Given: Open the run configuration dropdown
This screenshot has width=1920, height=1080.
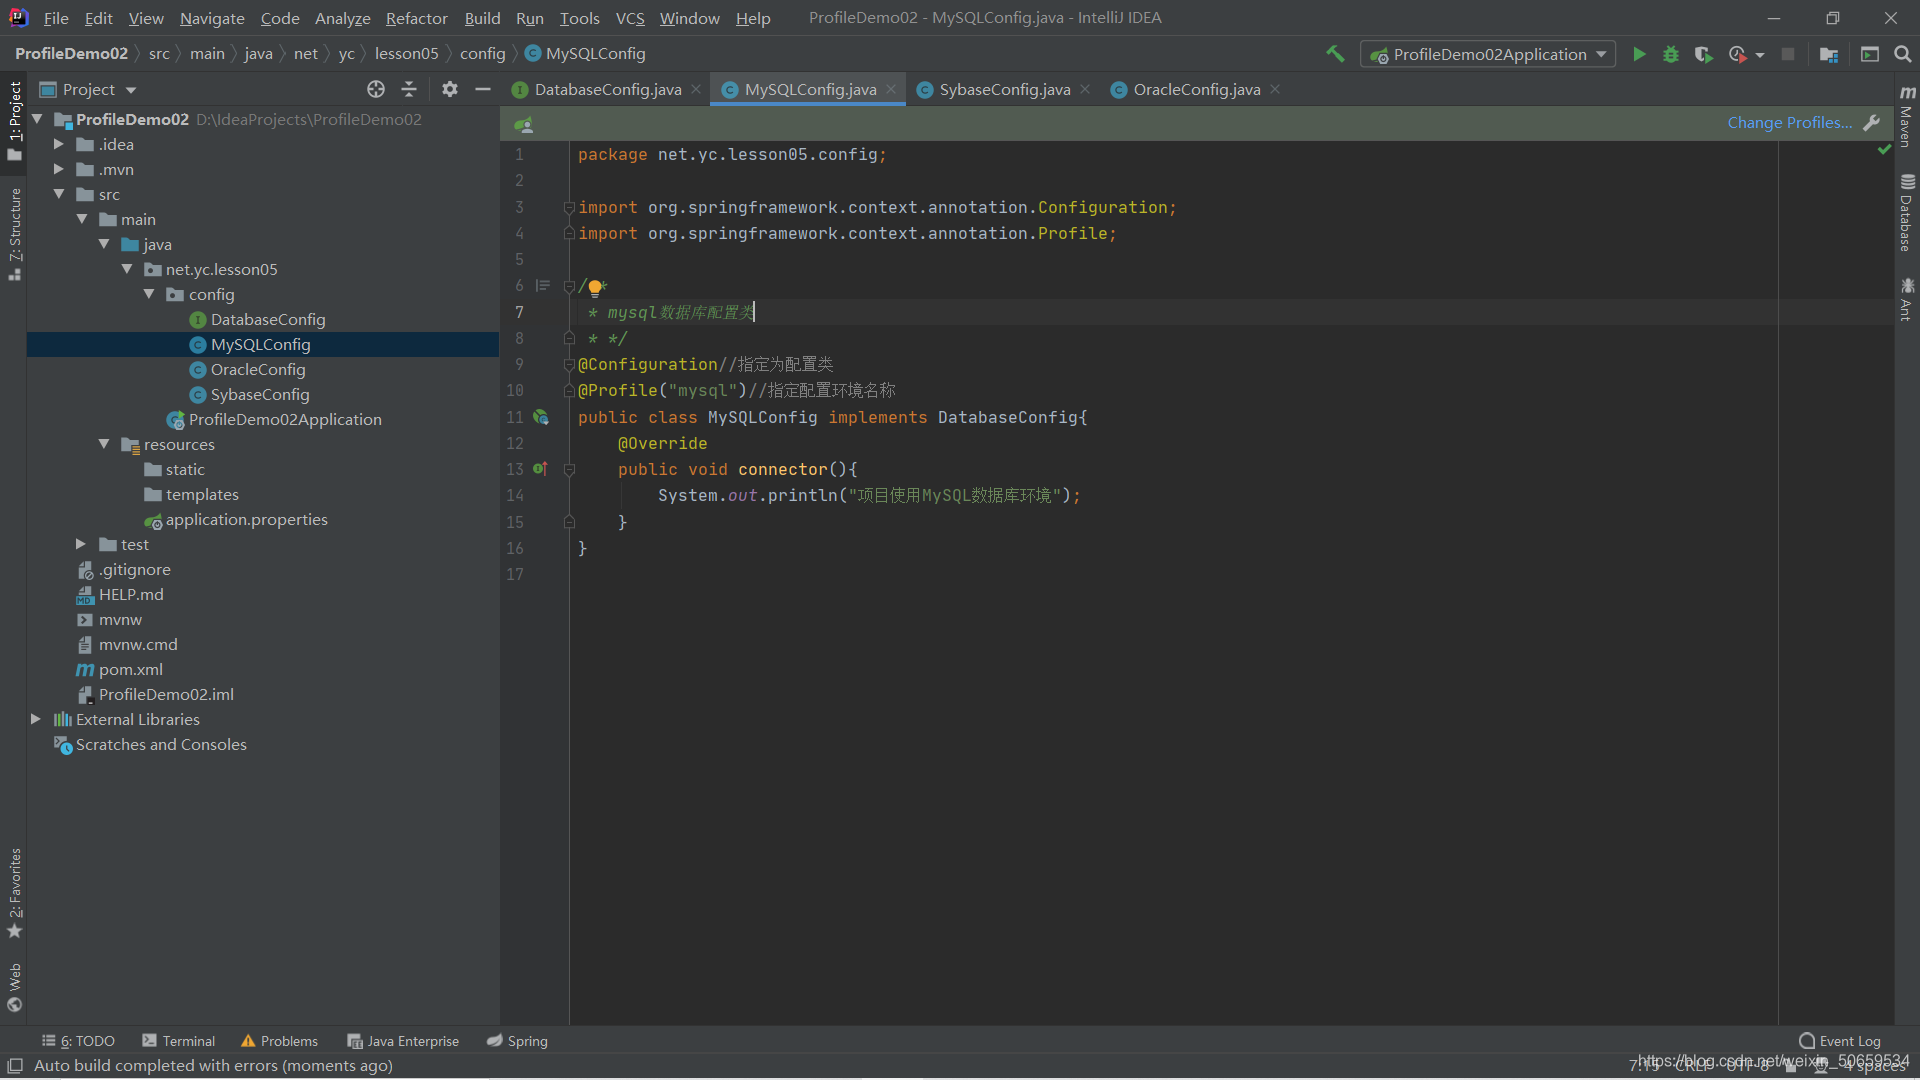Looking at the screenshot, I should click(x=1488, y=54).
